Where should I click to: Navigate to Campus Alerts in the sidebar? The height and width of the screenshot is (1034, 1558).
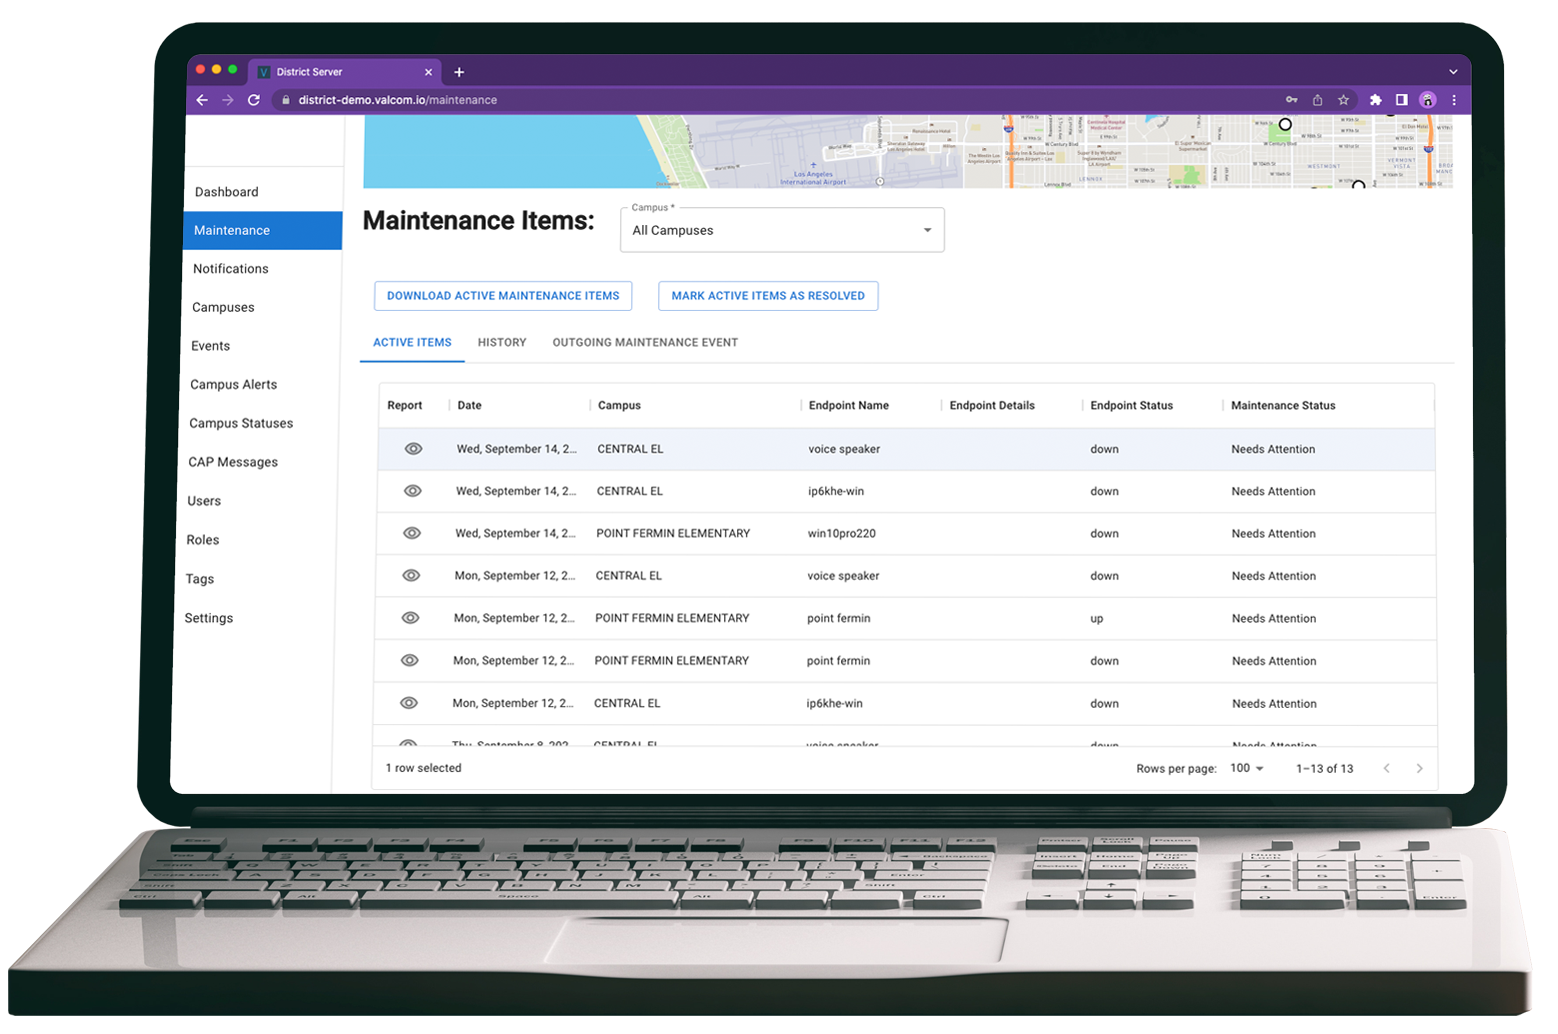233,384
